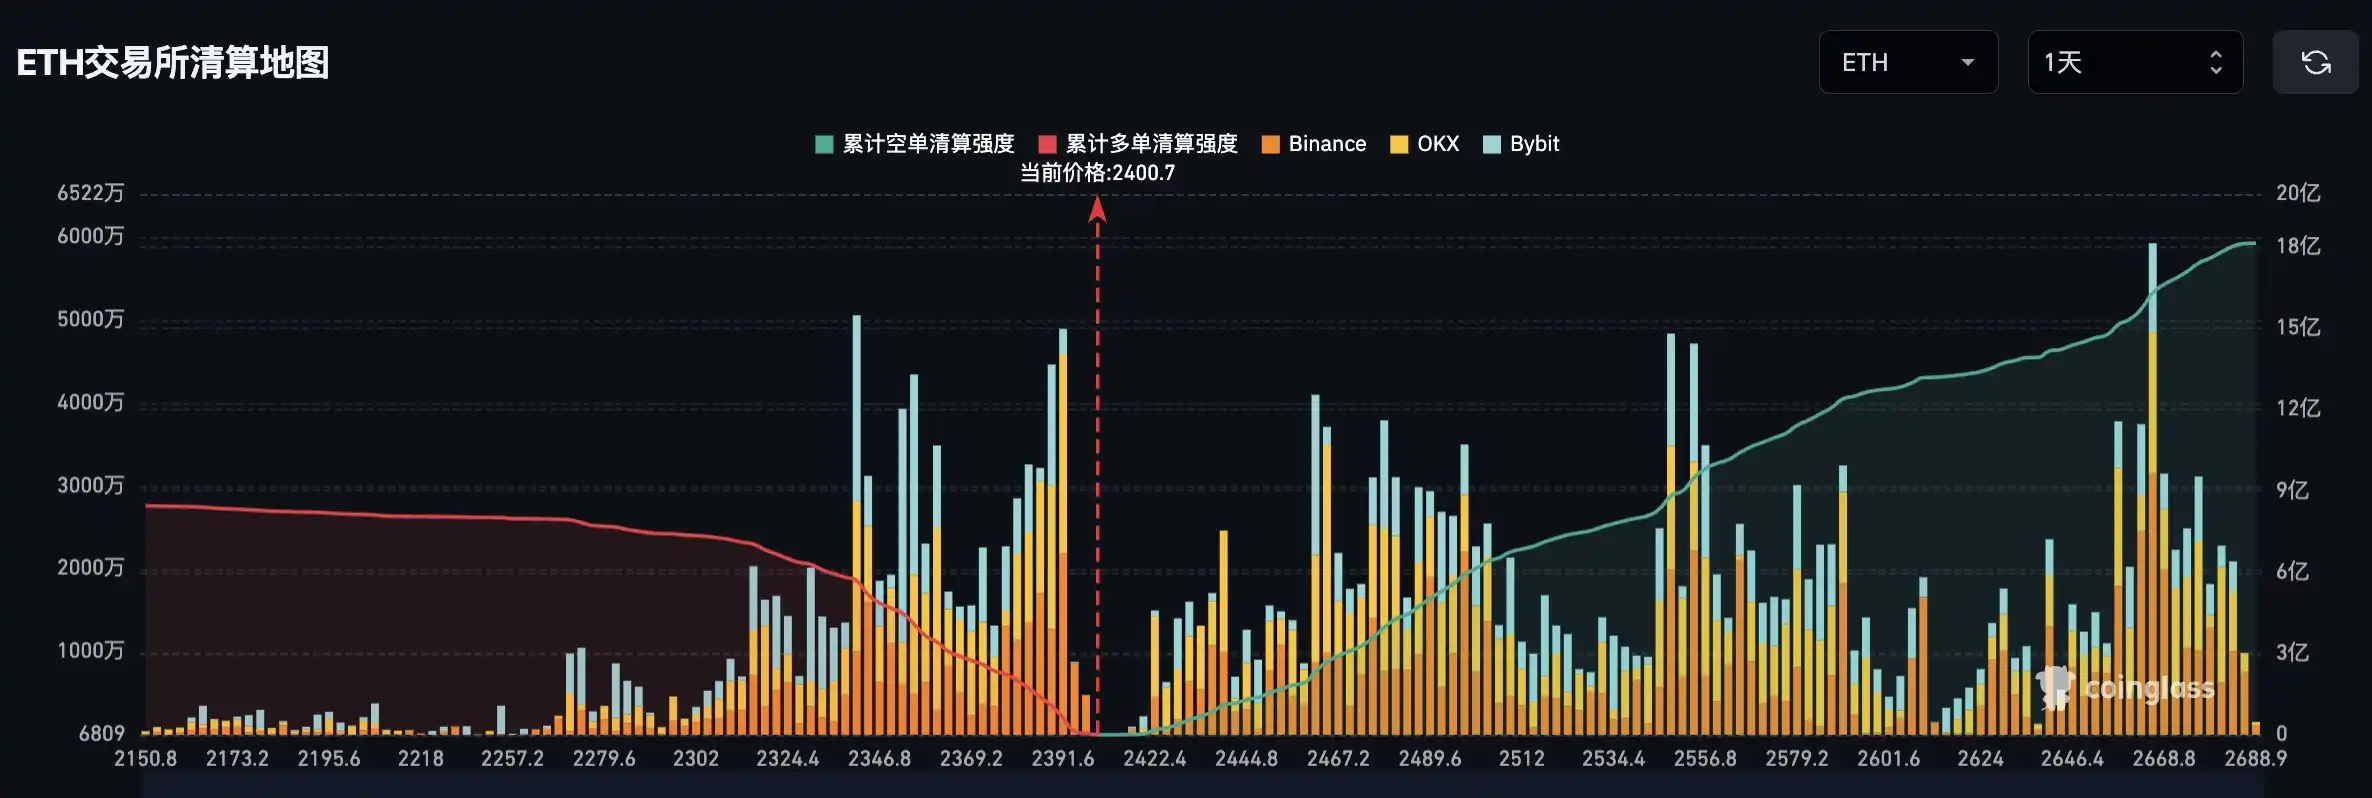Click the refresh chart icon button
Screen dimensions: 2372x798
pyautogui.click(x=2315, y=62)
